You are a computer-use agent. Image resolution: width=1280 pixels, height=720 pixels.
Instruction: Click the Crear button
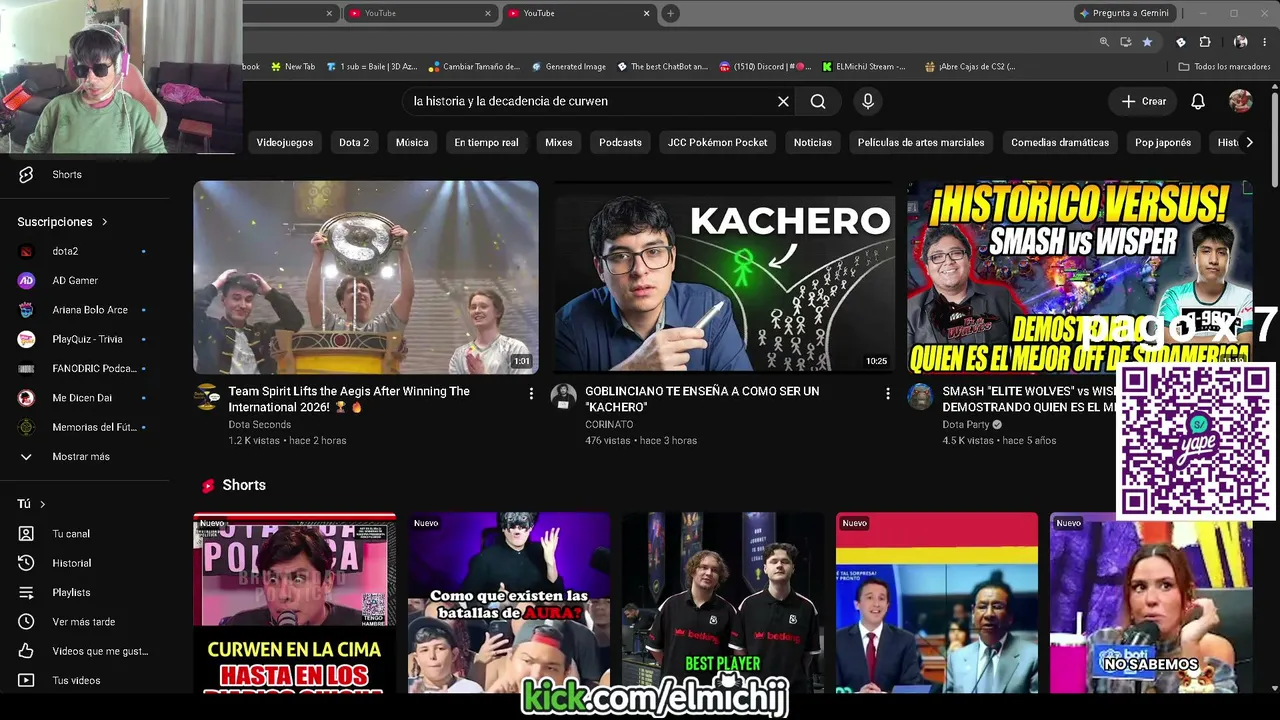point(1143,101)
